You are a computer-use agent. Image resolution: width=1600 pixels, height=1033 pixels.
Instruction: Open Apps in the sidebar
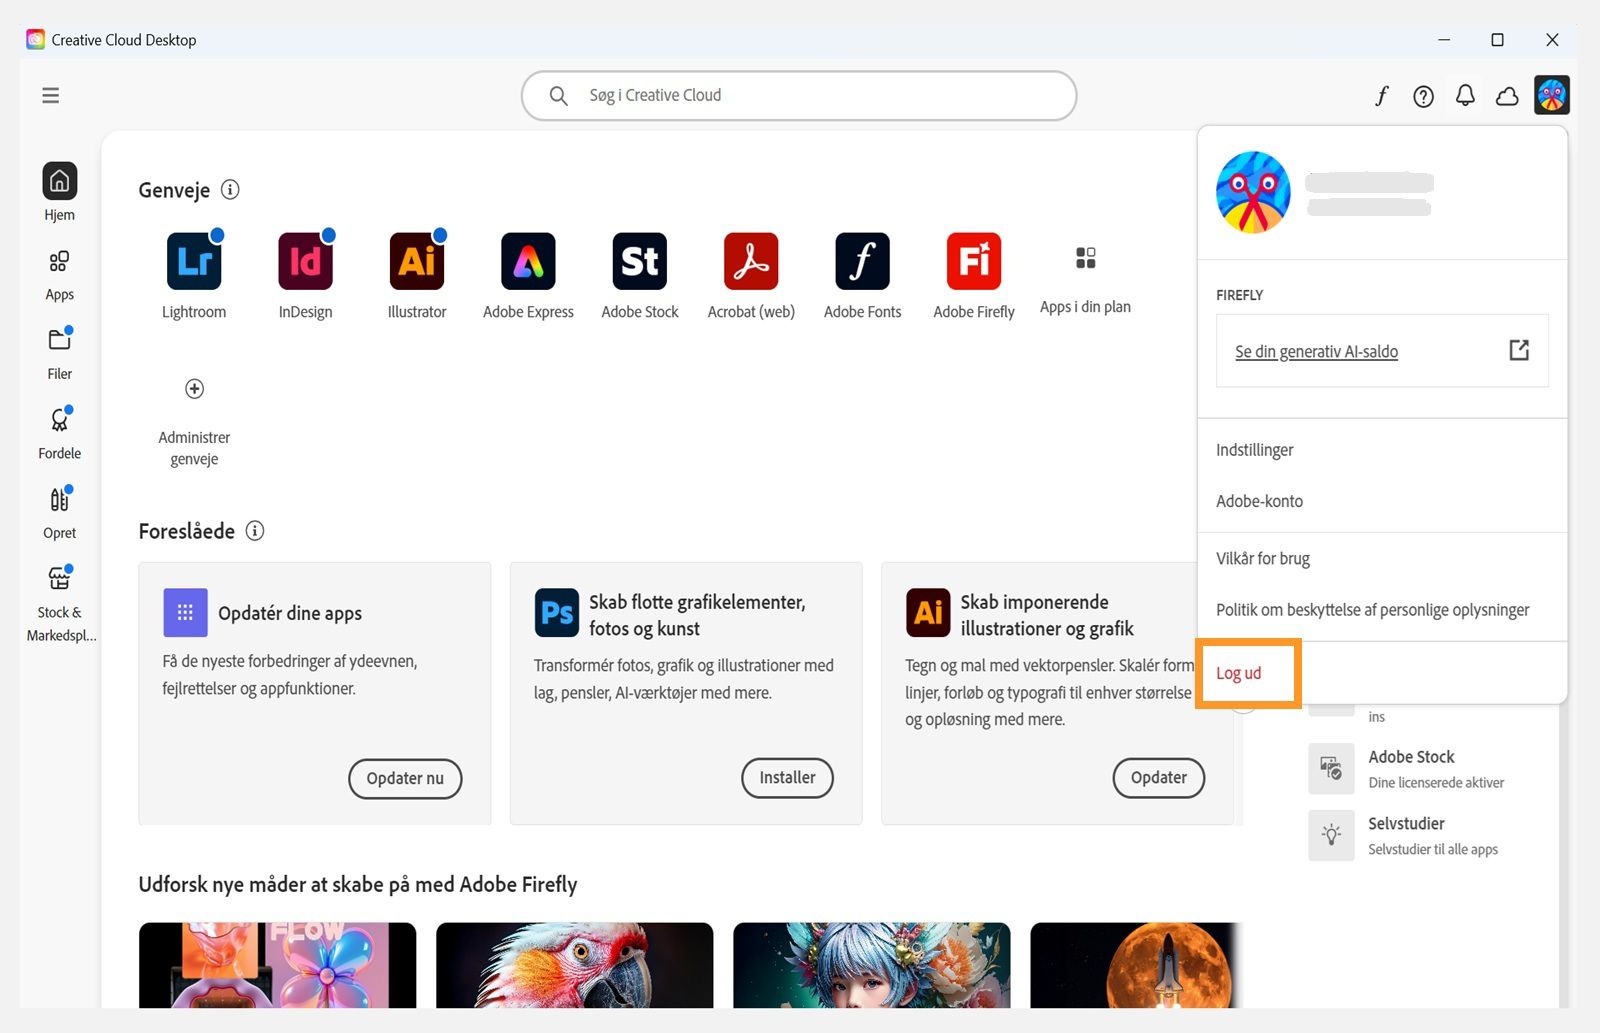click(59, 275)
